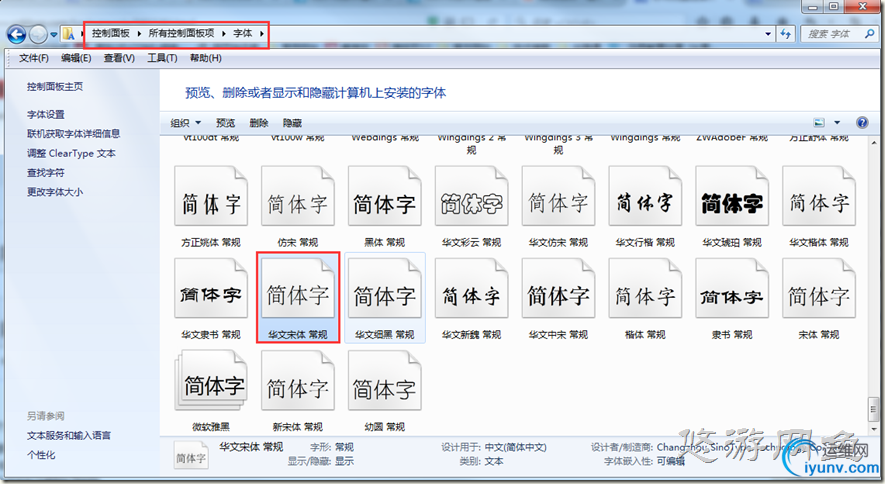
Task: Open the view options dropdown arrow
Action: [837, 122]
